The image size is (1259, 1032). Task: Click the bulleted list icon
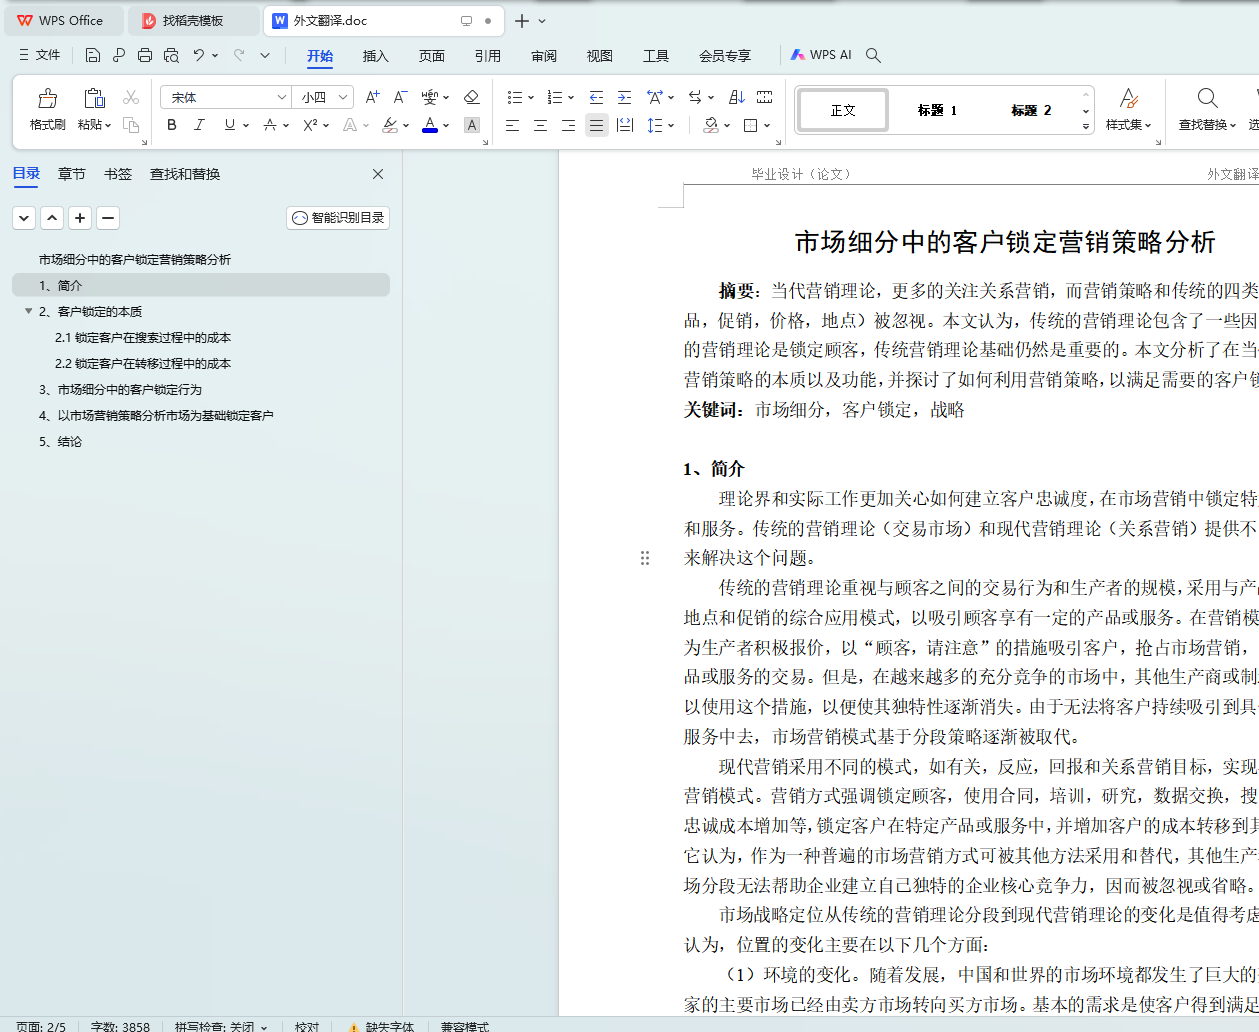[x=514, y=97]
